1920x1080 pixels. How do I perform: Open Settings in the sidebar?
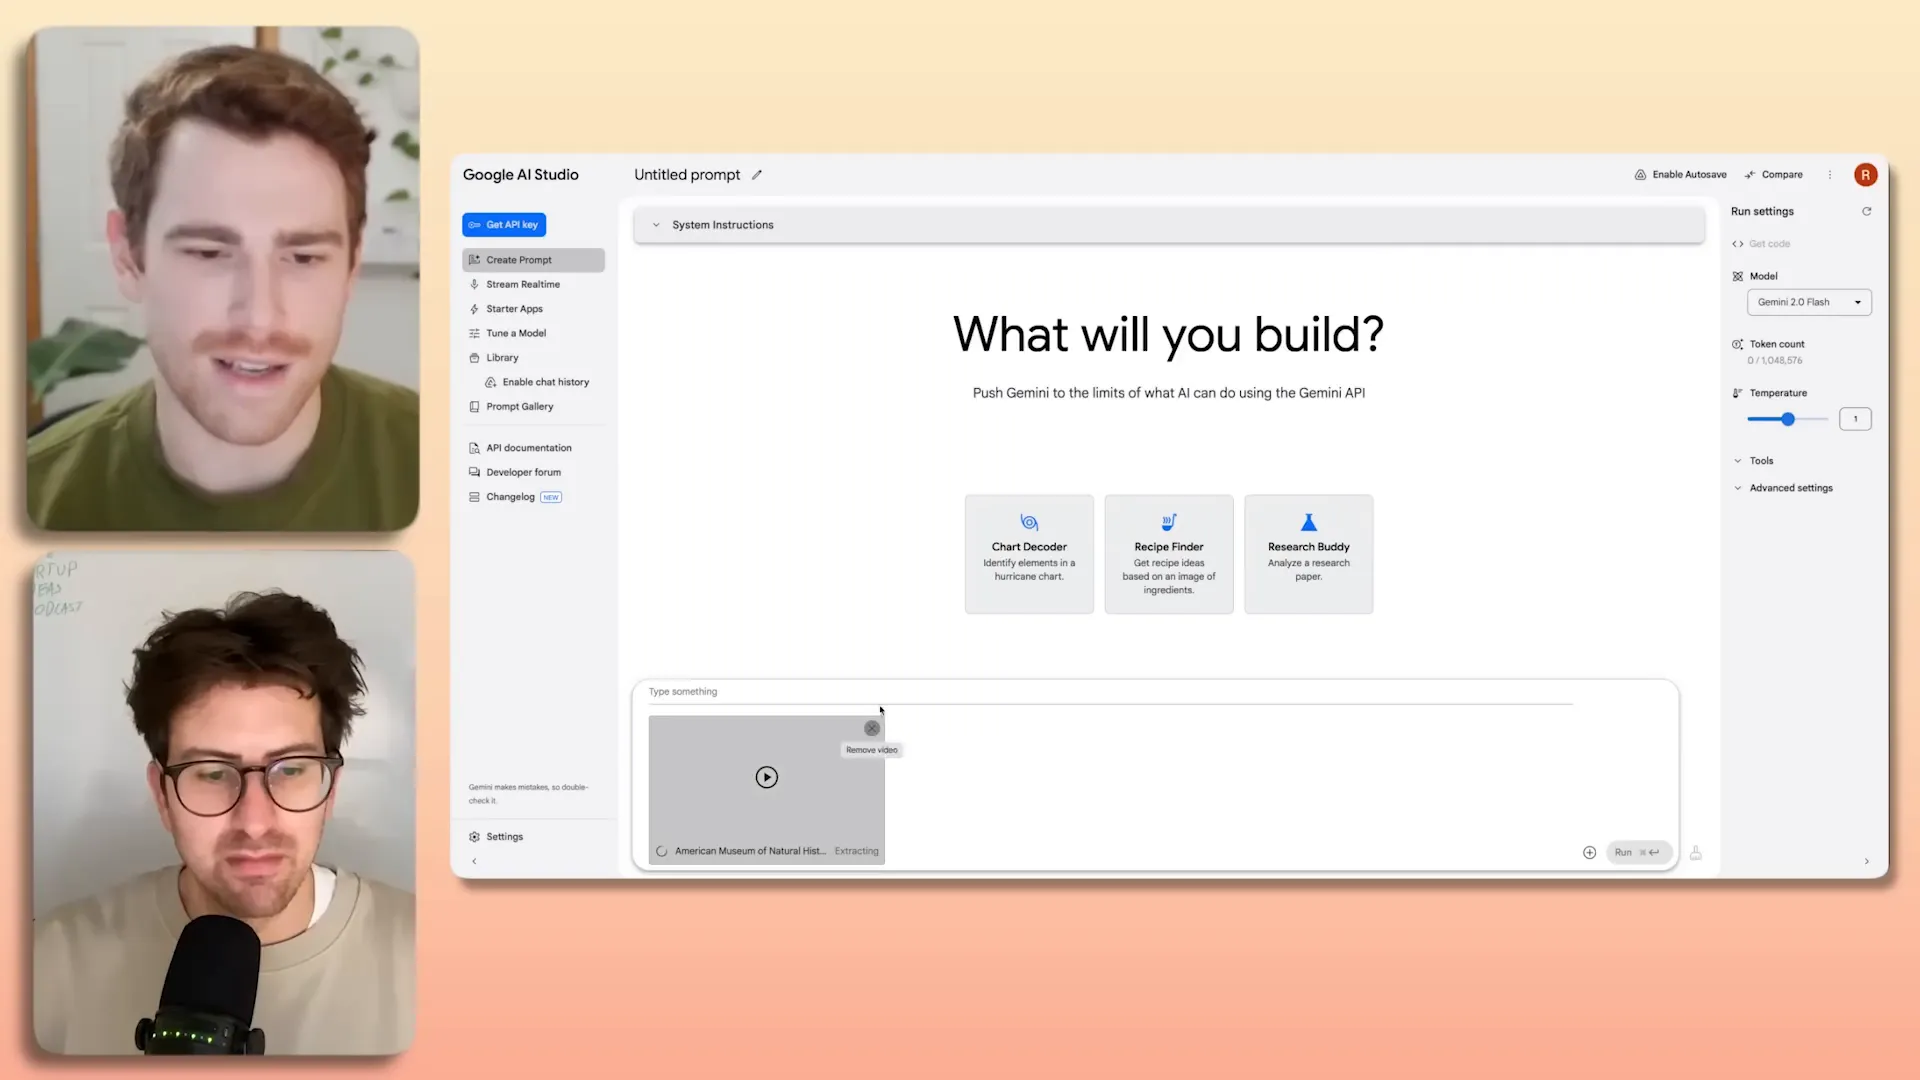coord(504,837)
